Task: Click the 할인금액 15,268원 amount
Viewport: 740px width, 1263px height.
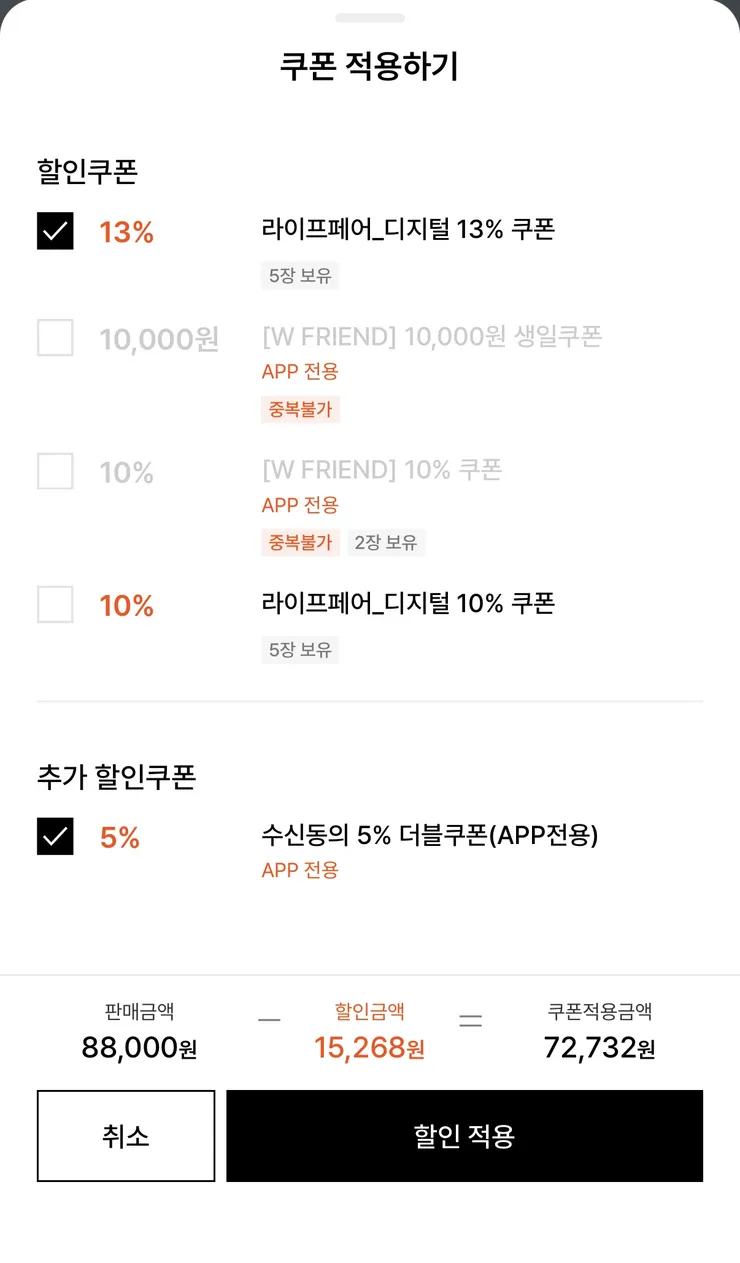Action: (370, 1048)
